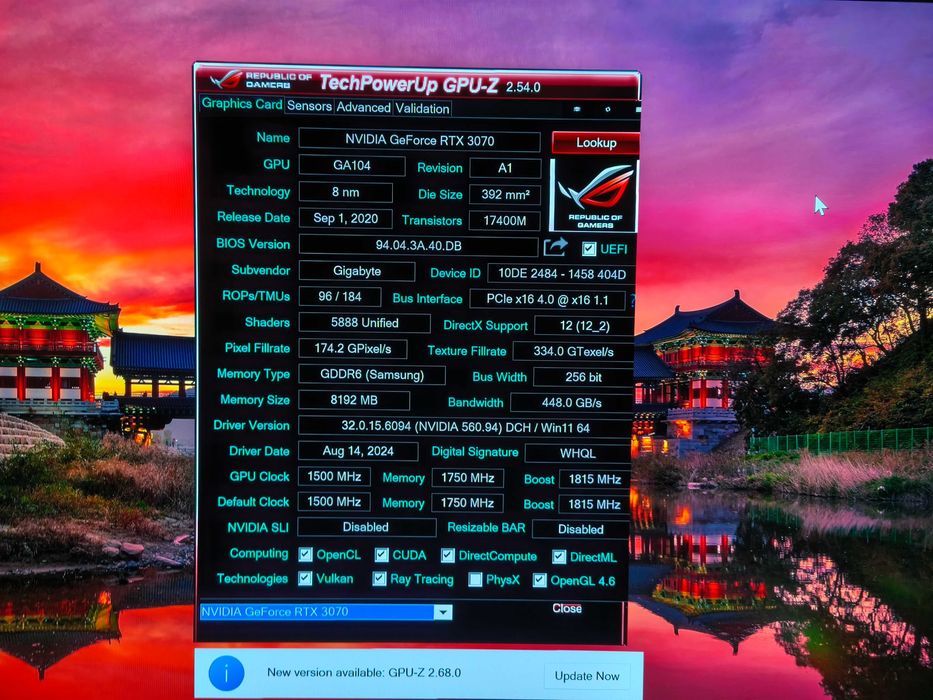This screenshot has width=933, height=700.
Task: Click the GPU field showing GA104
Action: (x=352, y=165)
